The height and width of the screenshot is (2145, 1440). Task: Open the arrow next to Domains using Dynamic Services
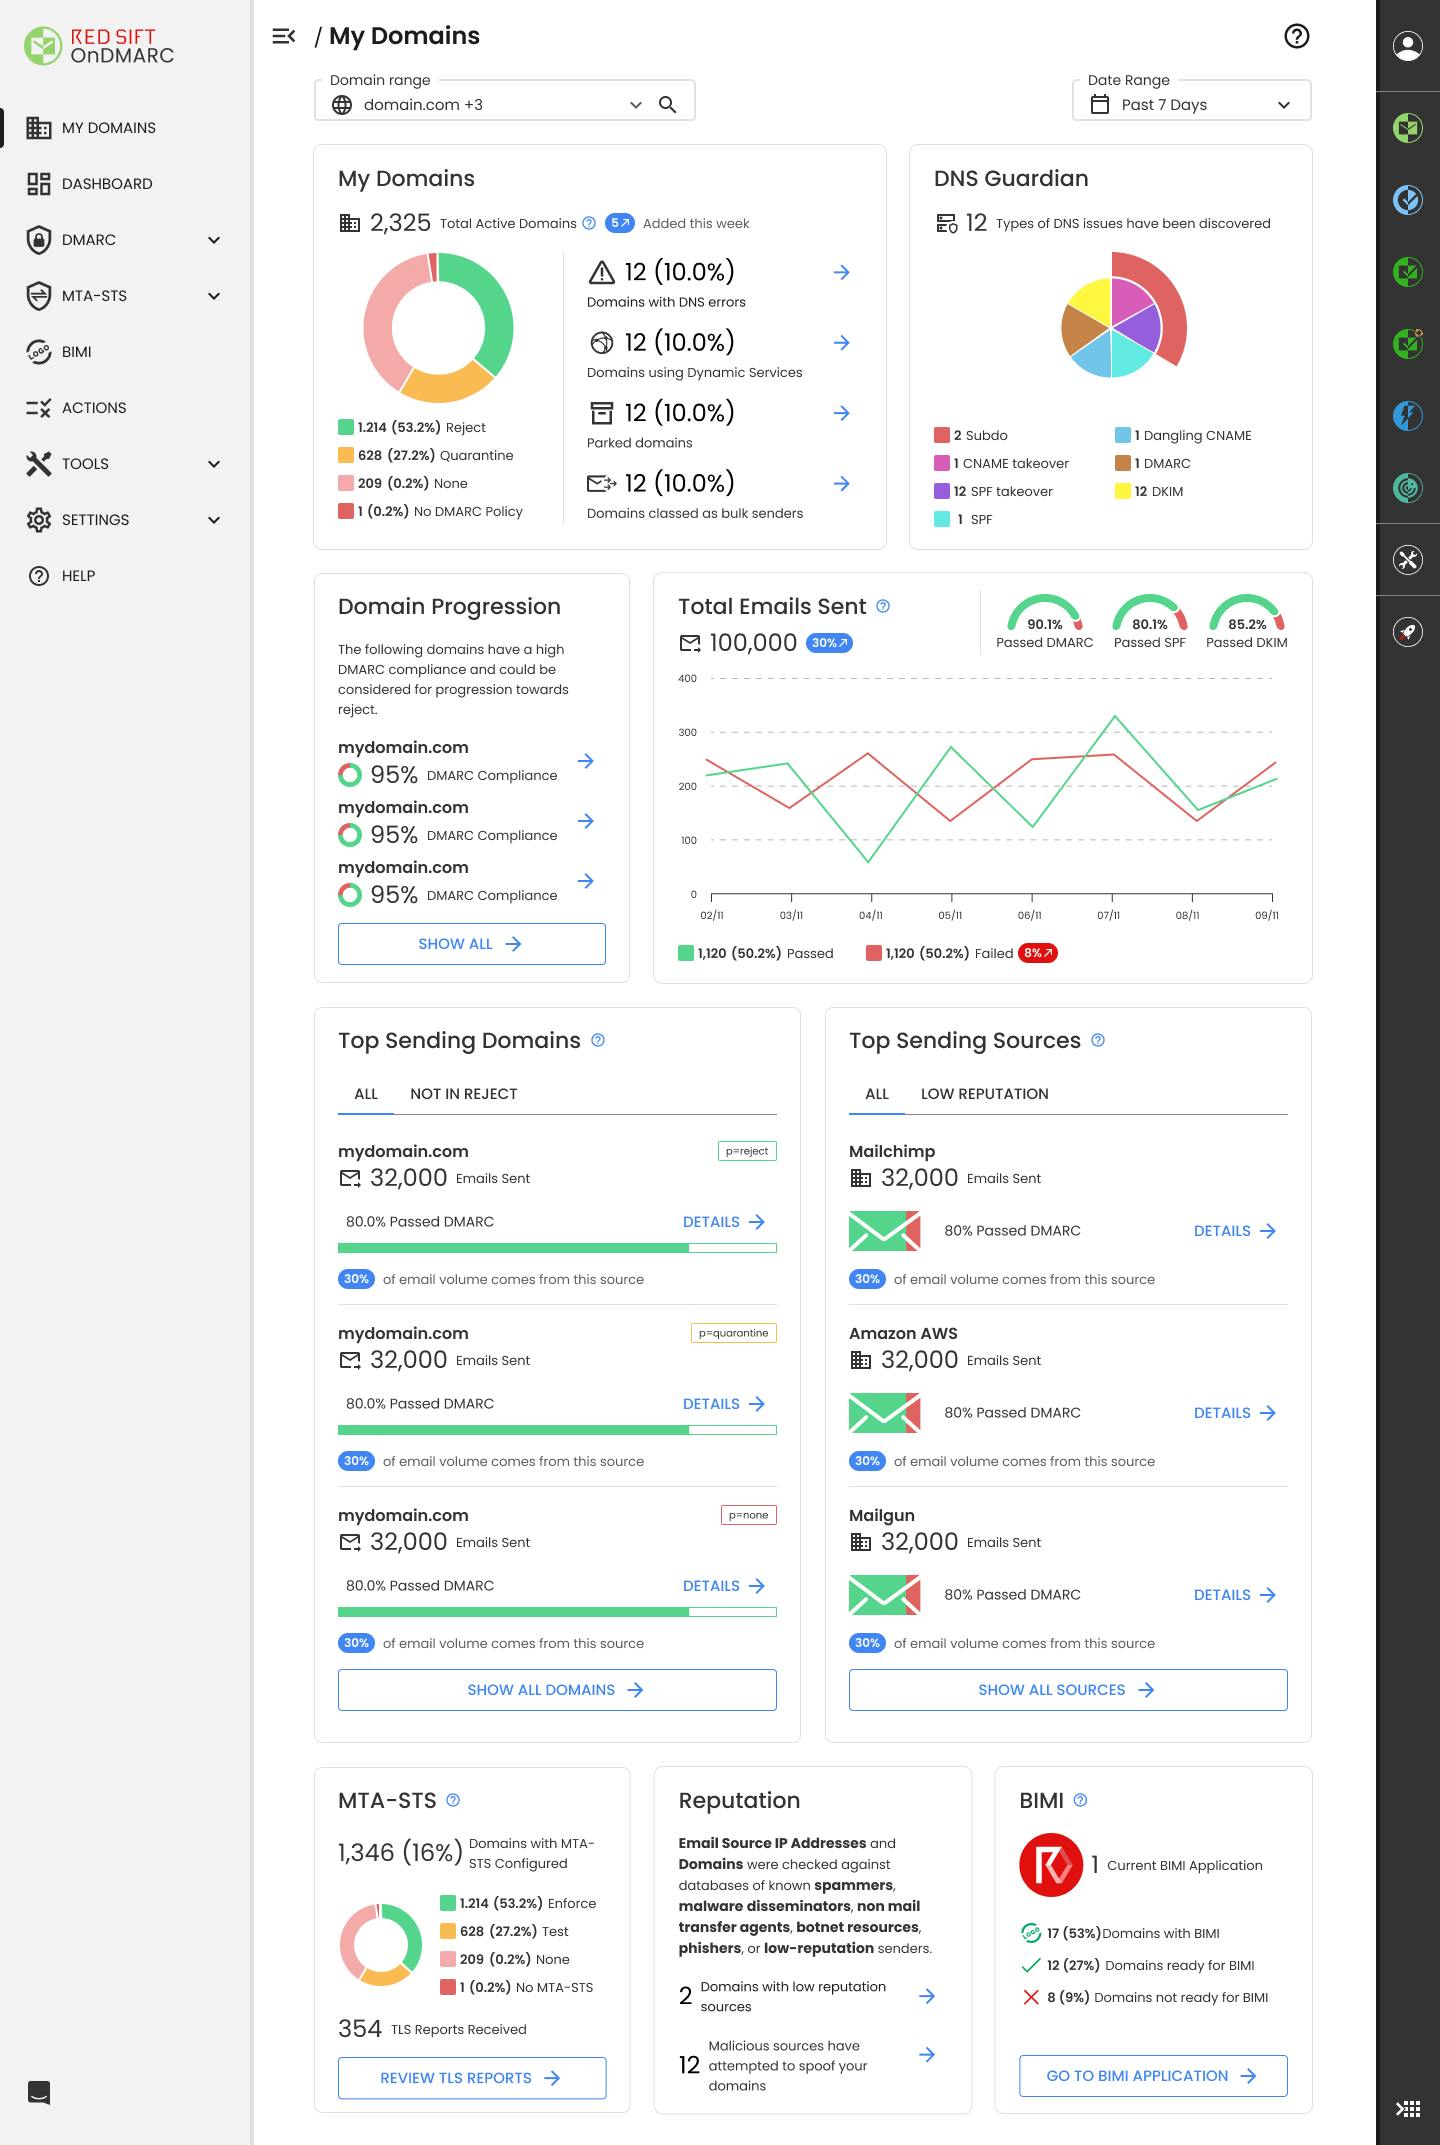click(842, 343)
